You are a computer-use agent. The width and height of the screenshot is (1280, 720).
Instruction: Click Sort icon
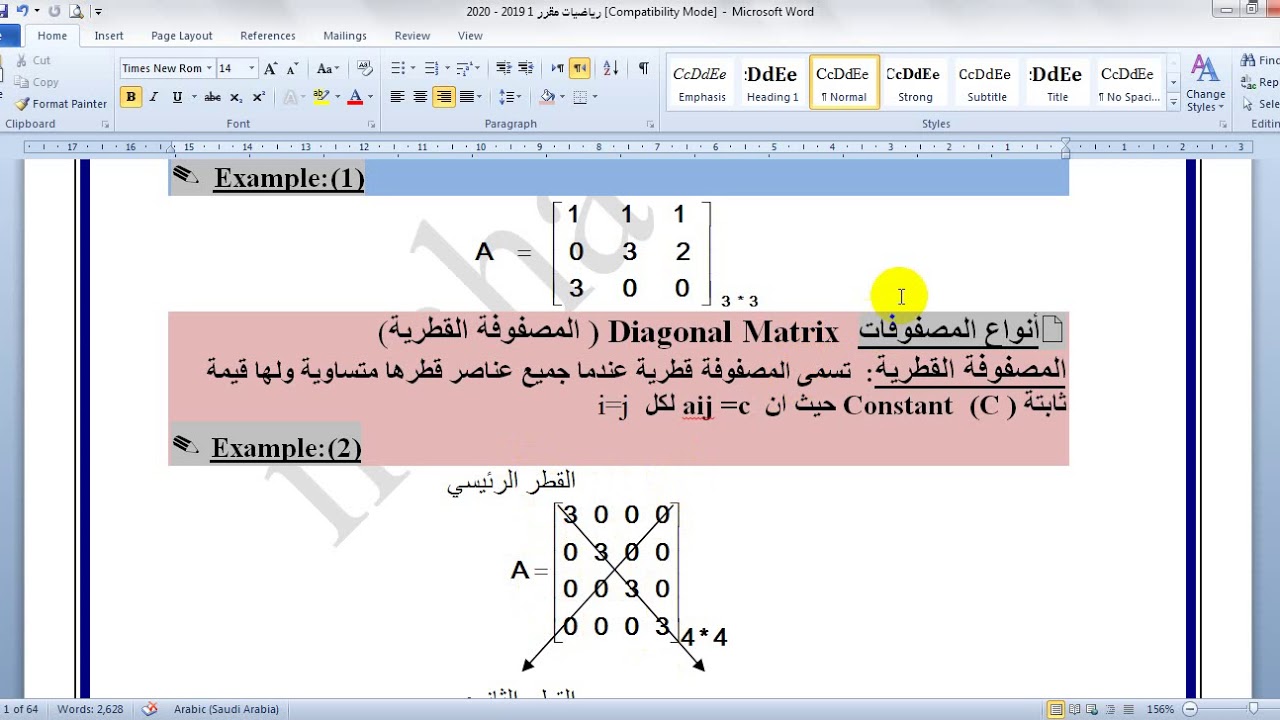612,68
